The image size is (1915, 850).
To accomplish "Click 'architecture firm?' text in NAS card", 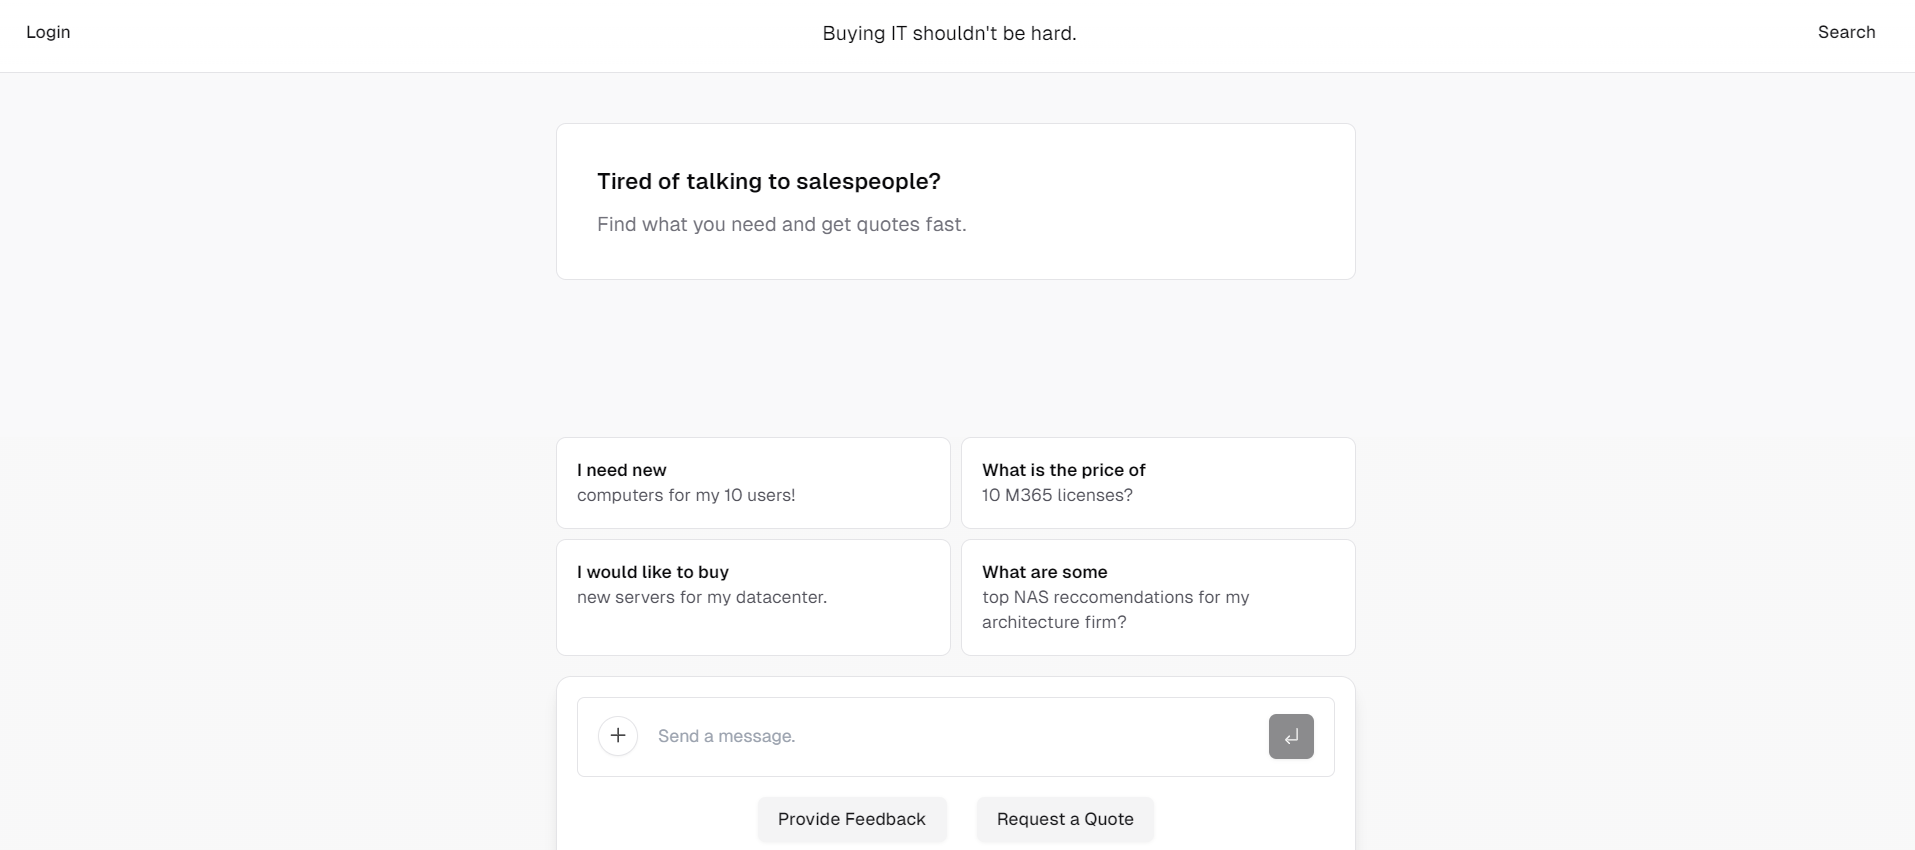I will (1054, 622).
